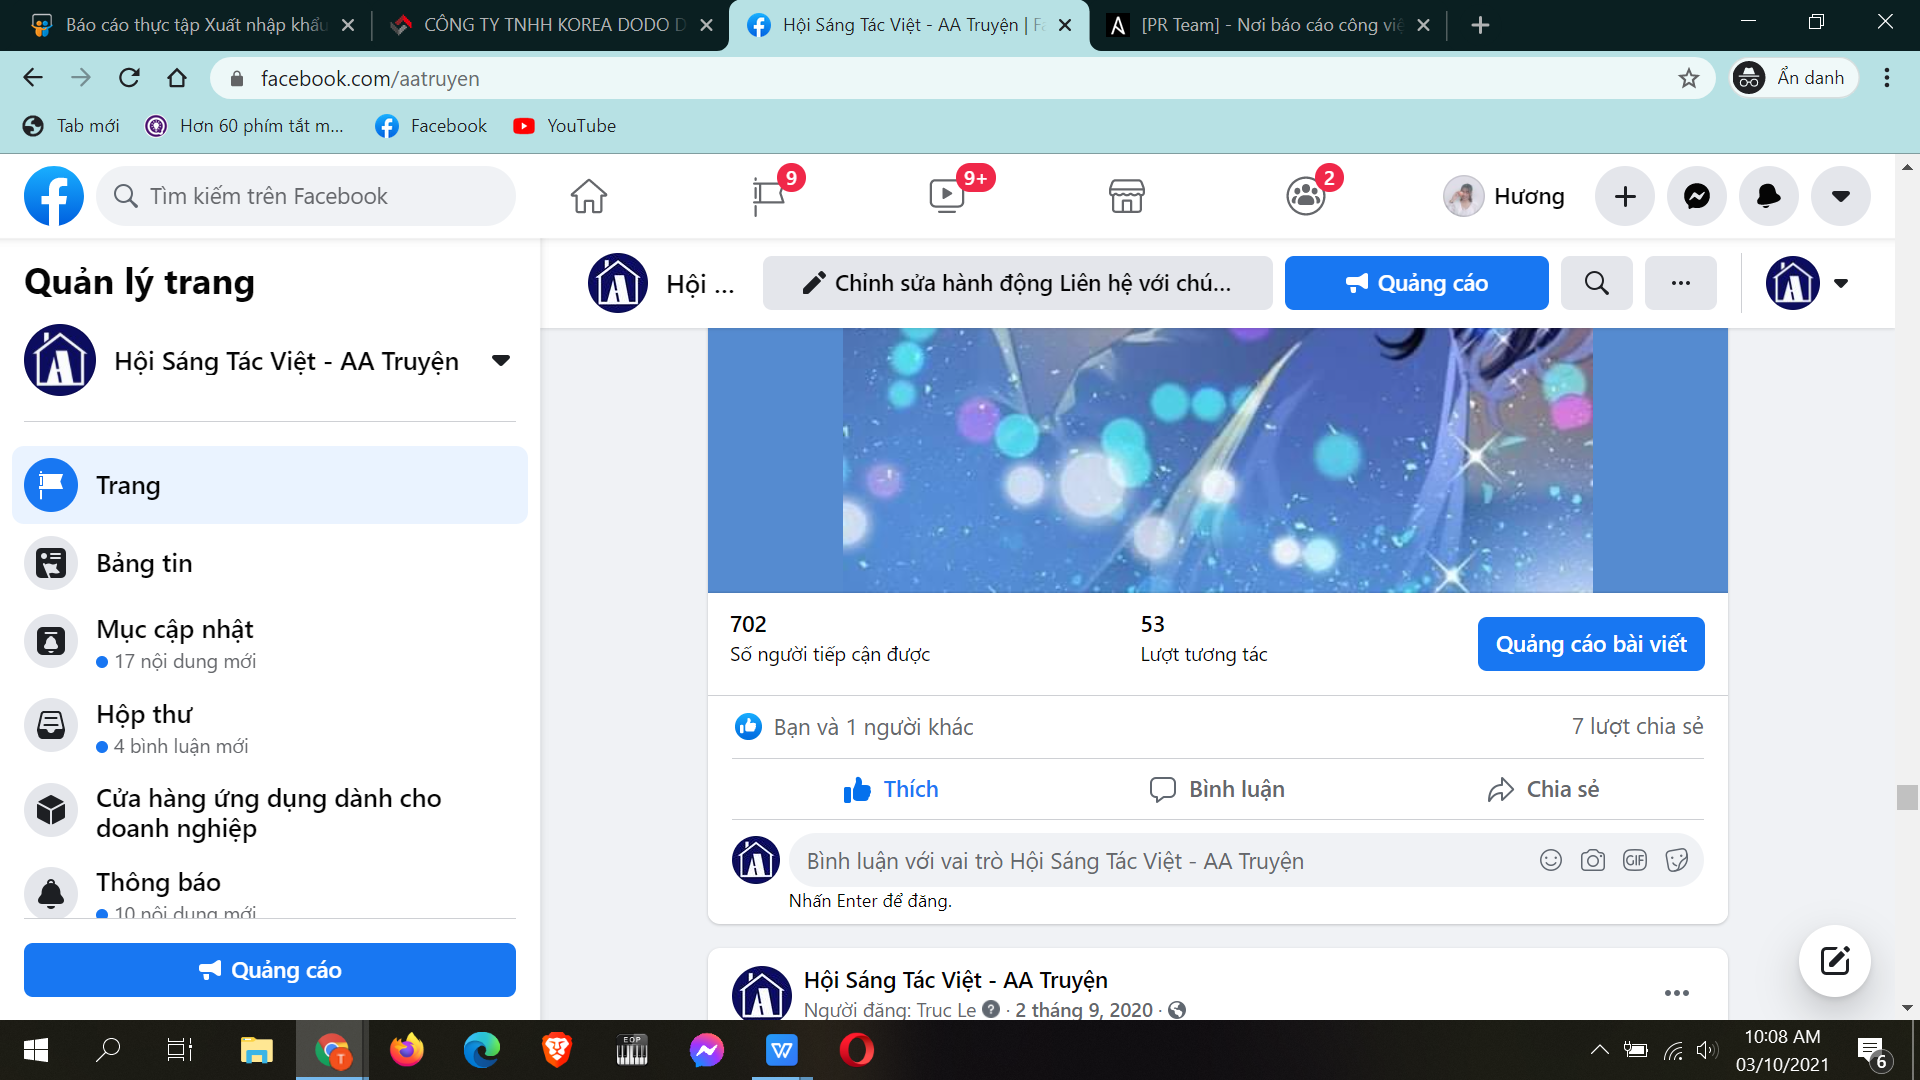Add a GIF to the comment

[x=1635, y=860]
